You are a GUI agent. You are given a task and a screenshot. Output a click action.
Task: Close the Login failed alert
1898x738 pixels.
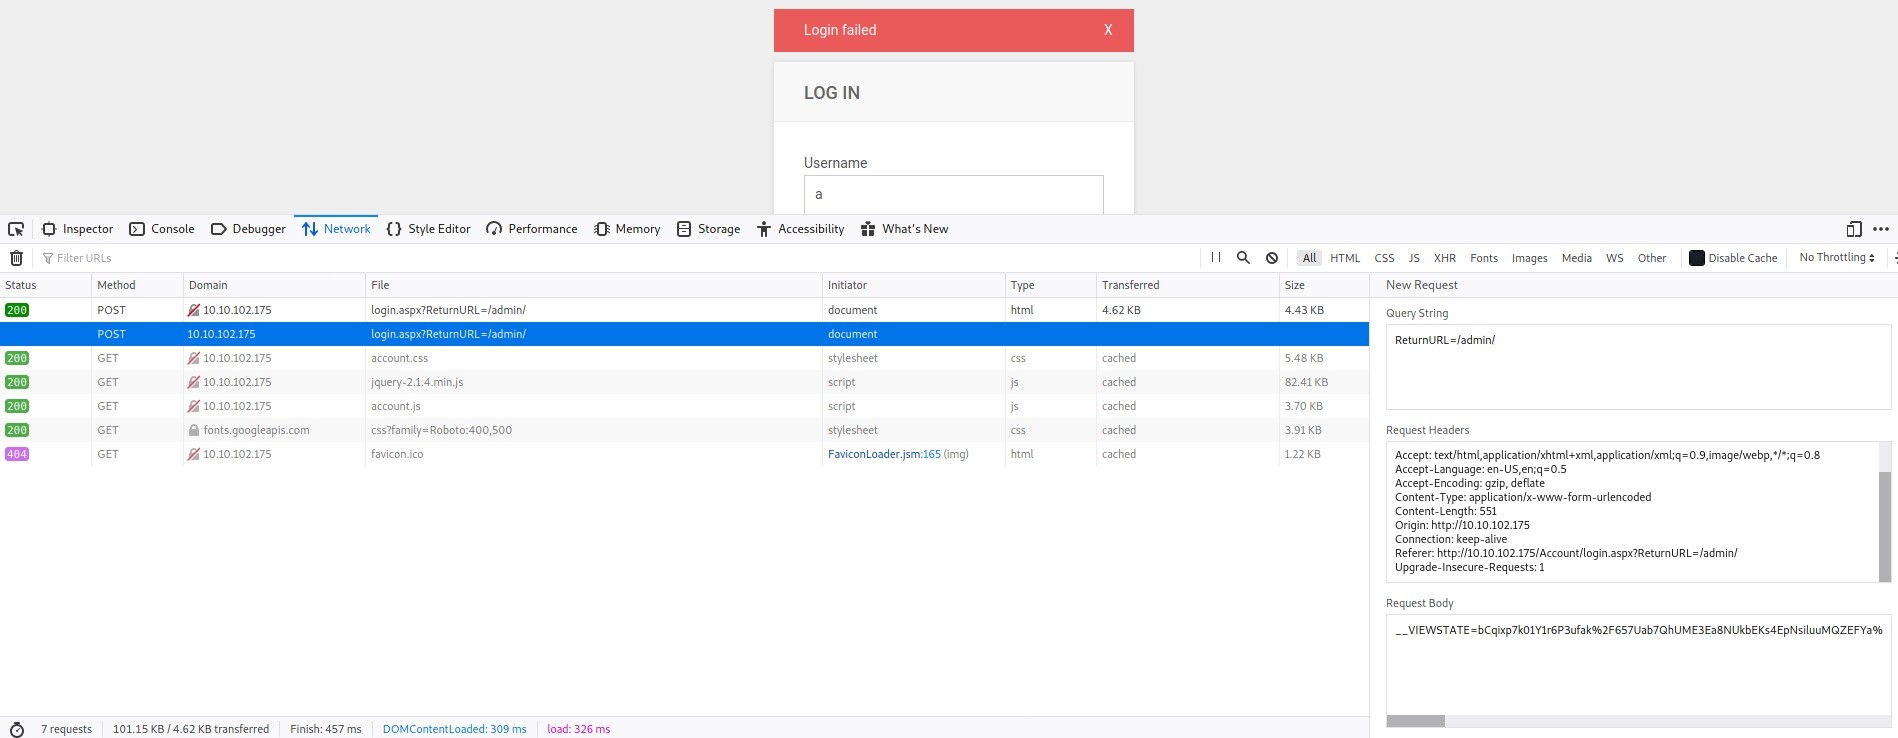tap(1107, 30)
